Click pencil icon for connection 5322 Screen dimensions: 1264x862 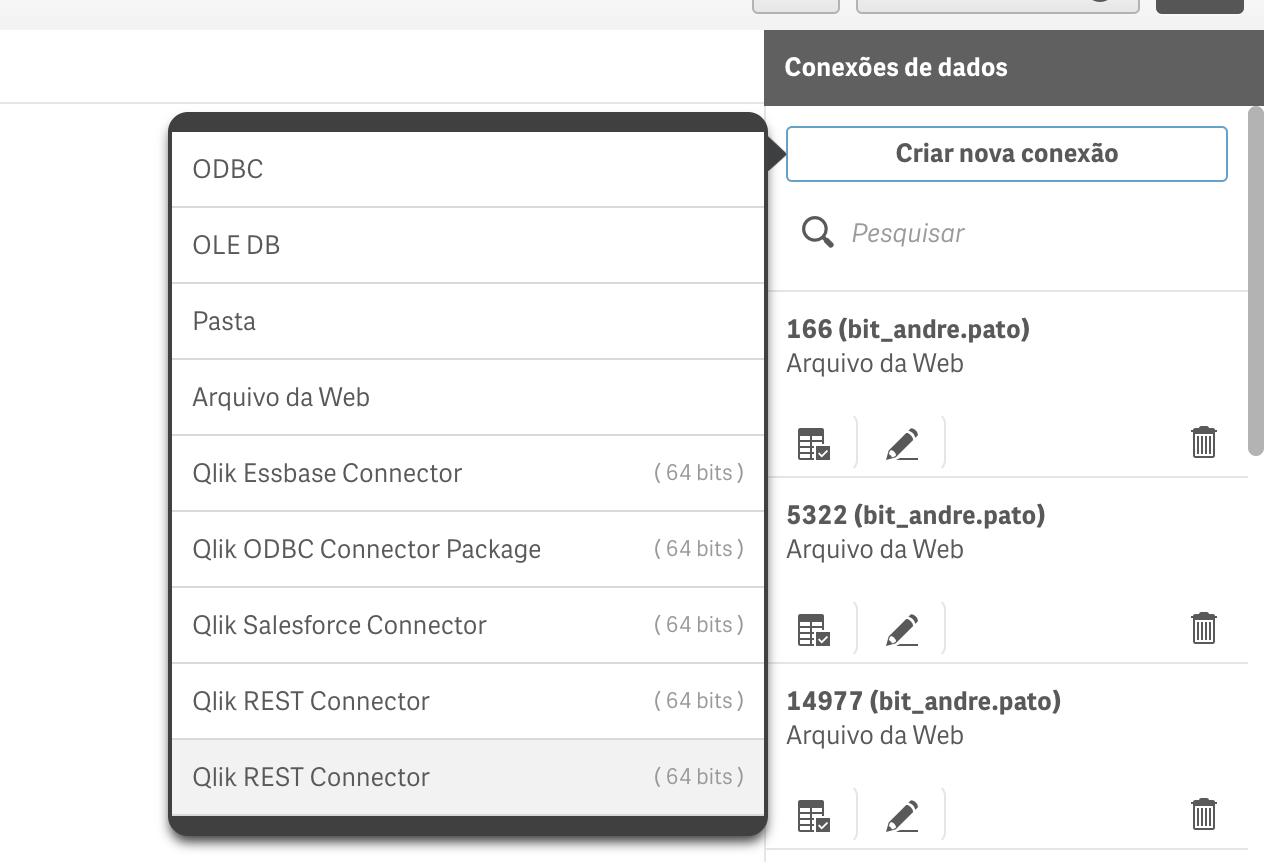point(902,629)
